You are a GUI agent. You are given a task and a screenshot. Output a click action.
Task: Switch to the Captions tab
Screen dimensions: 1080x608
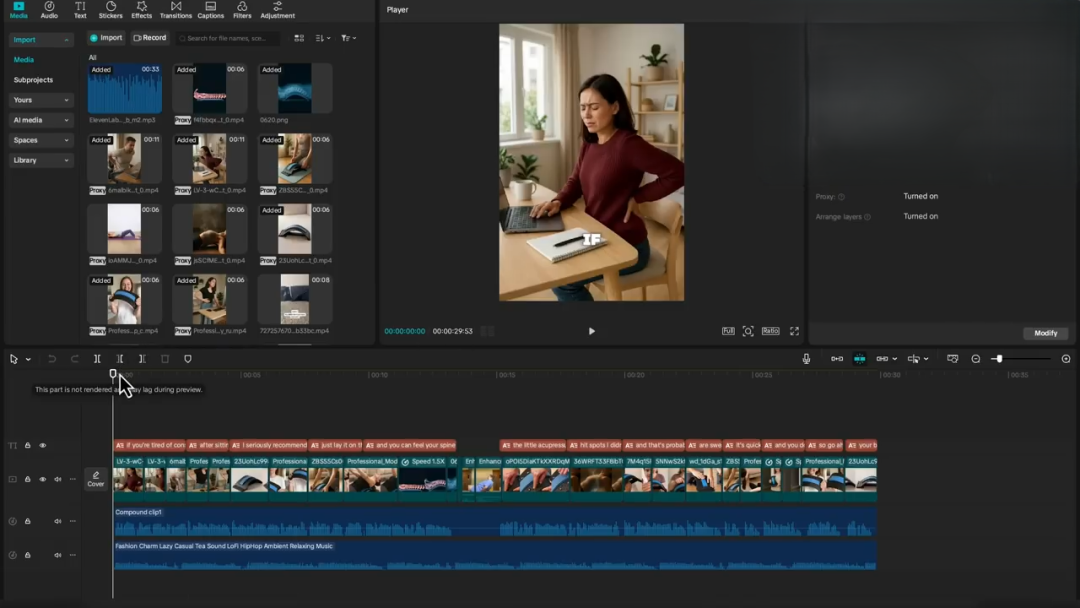[210, 10]
